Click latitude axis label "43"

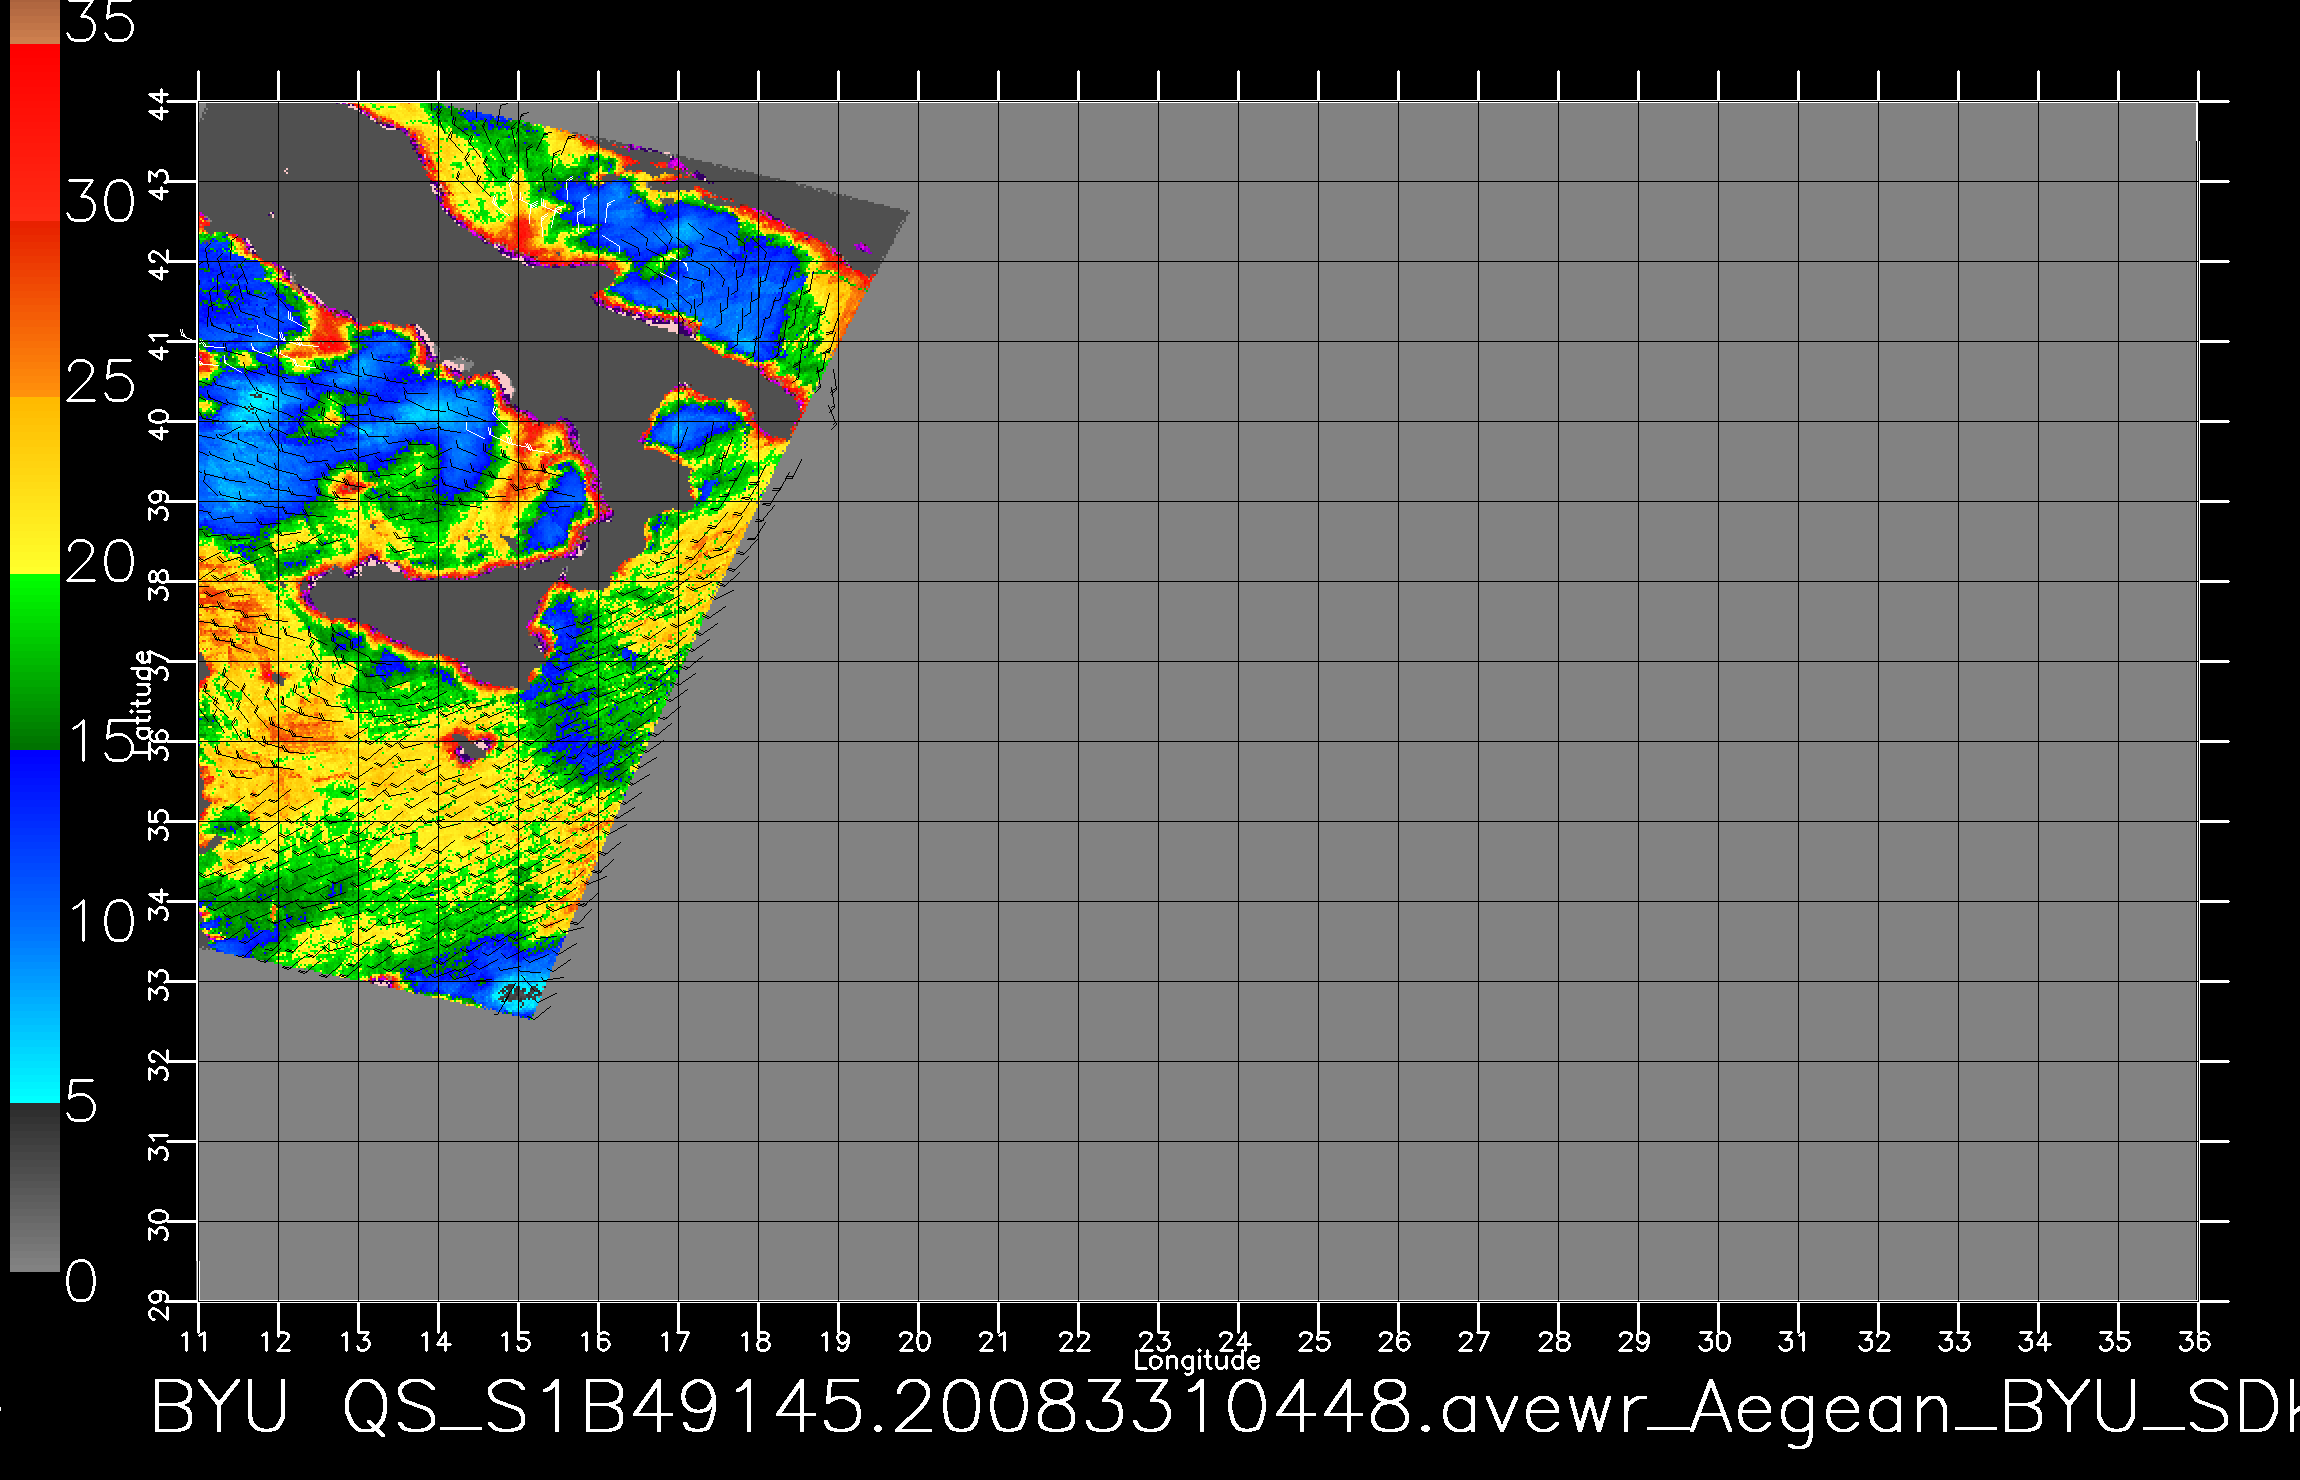coord(160,185)
